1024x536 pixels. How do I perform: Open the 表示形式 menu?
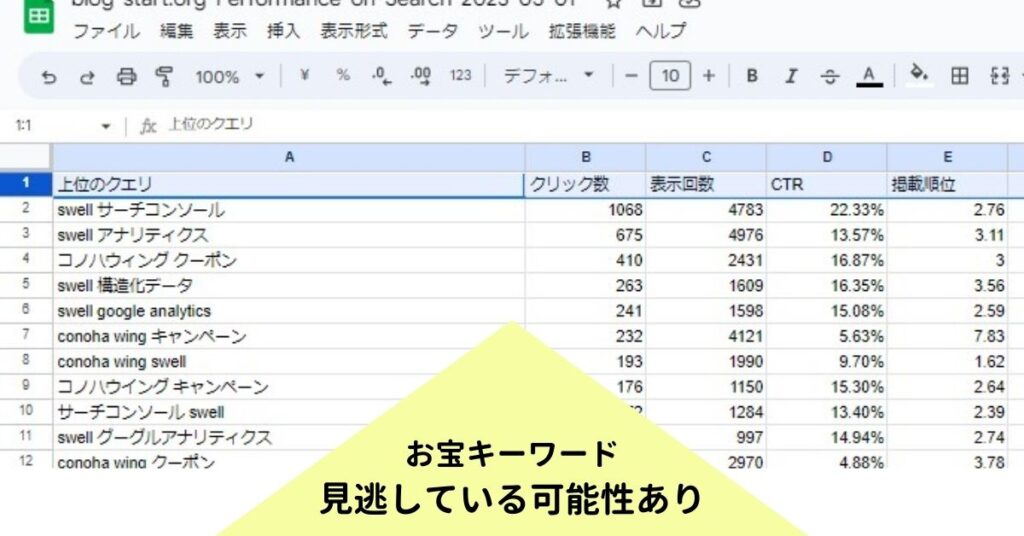353,31
